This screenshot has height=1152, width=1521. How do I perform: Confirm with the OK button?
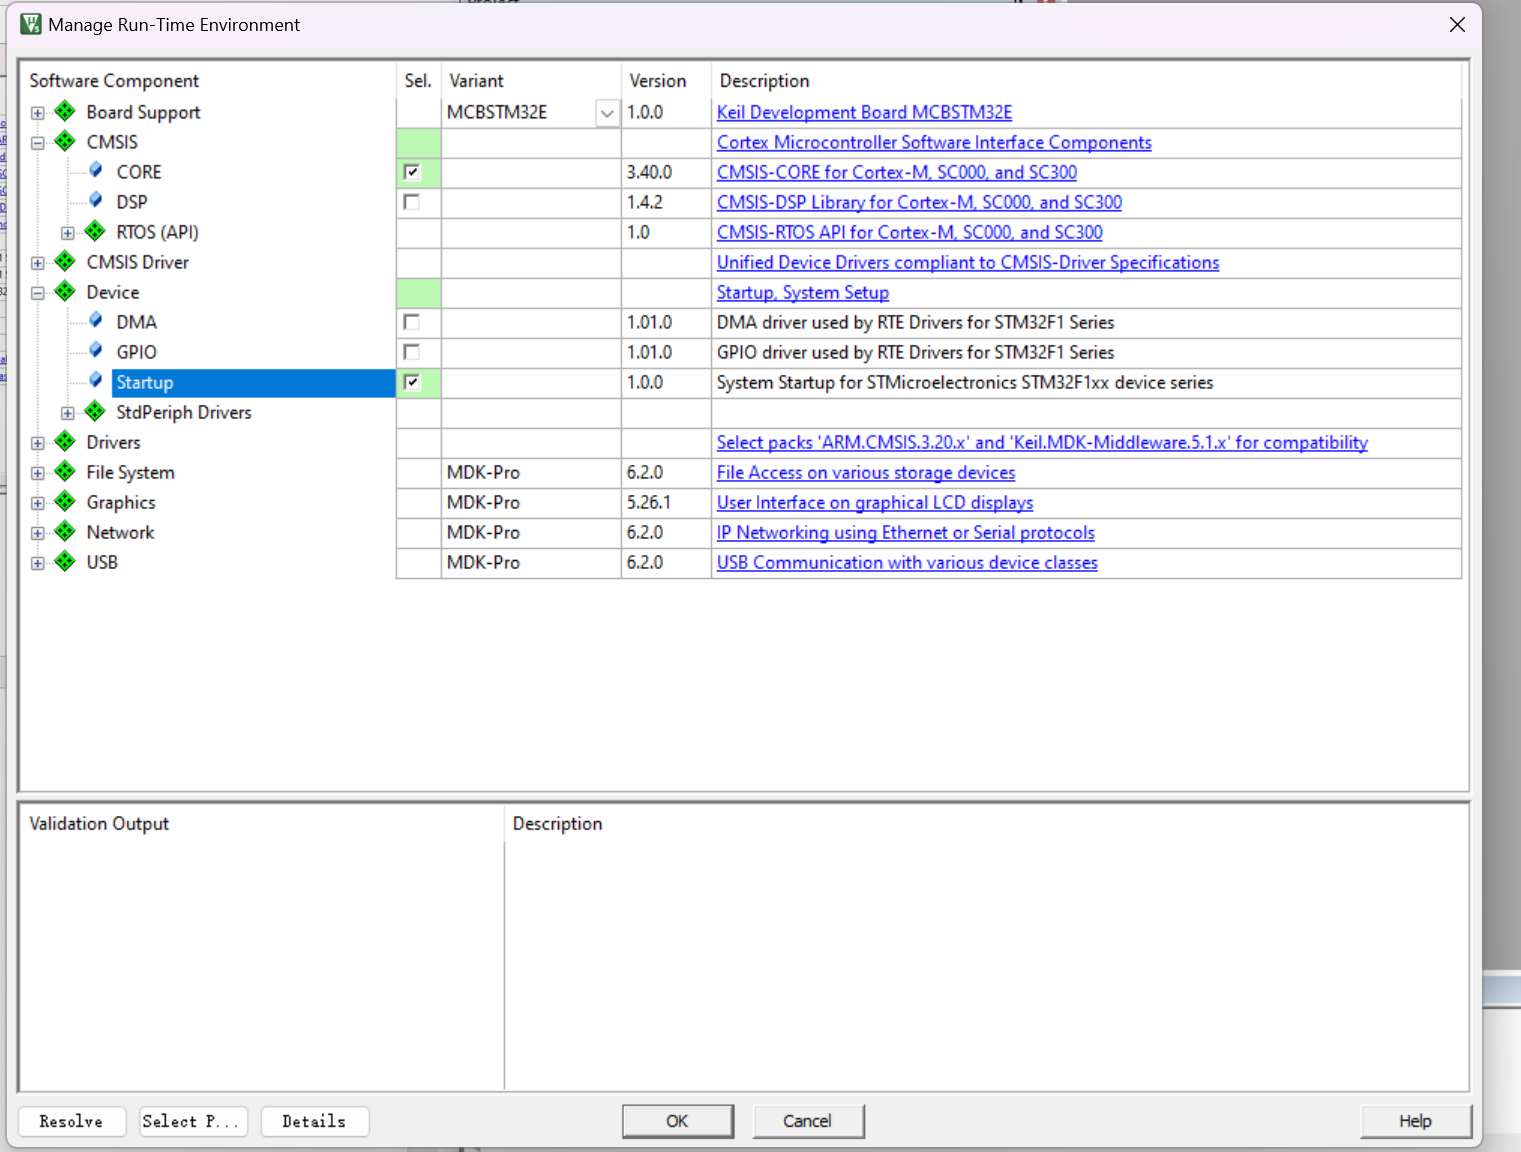677,1121
